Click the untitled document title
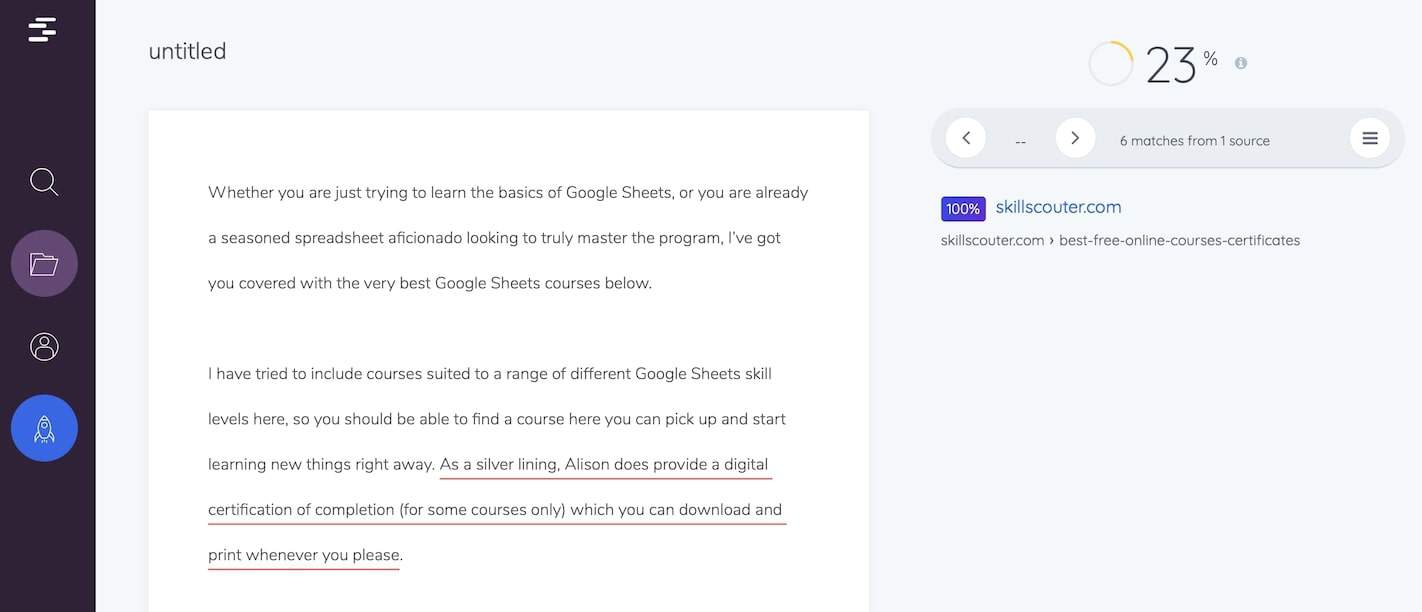Viewport: 1422px width, 612px height. pos(187,51)
